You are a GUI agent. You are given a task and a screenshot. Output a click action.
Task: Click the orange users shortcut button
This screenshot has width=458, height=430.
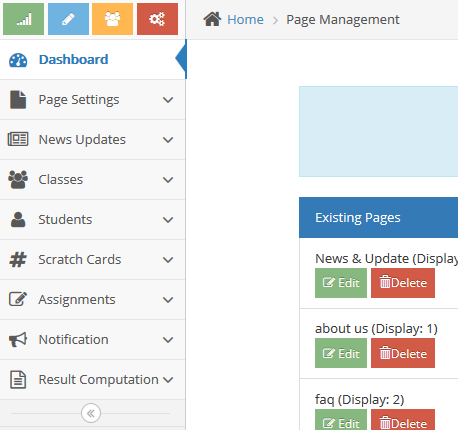tap(112, 19)
